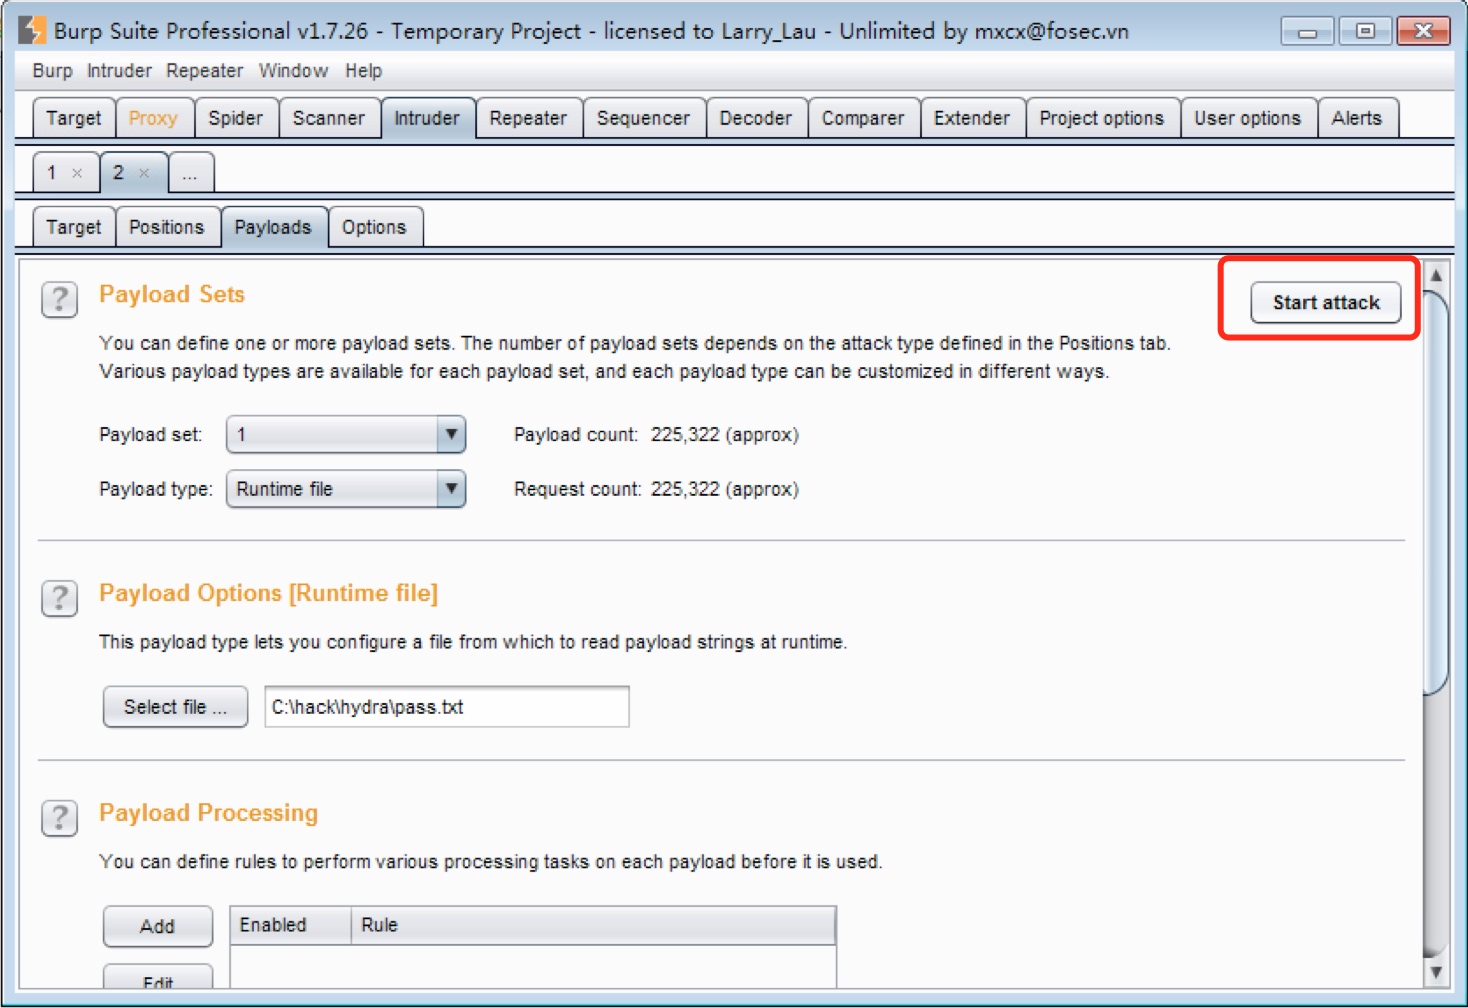Viewport: 1468px width, 1008px height.
Task: Click Add payload processing rule button
Action: [157, 926]
